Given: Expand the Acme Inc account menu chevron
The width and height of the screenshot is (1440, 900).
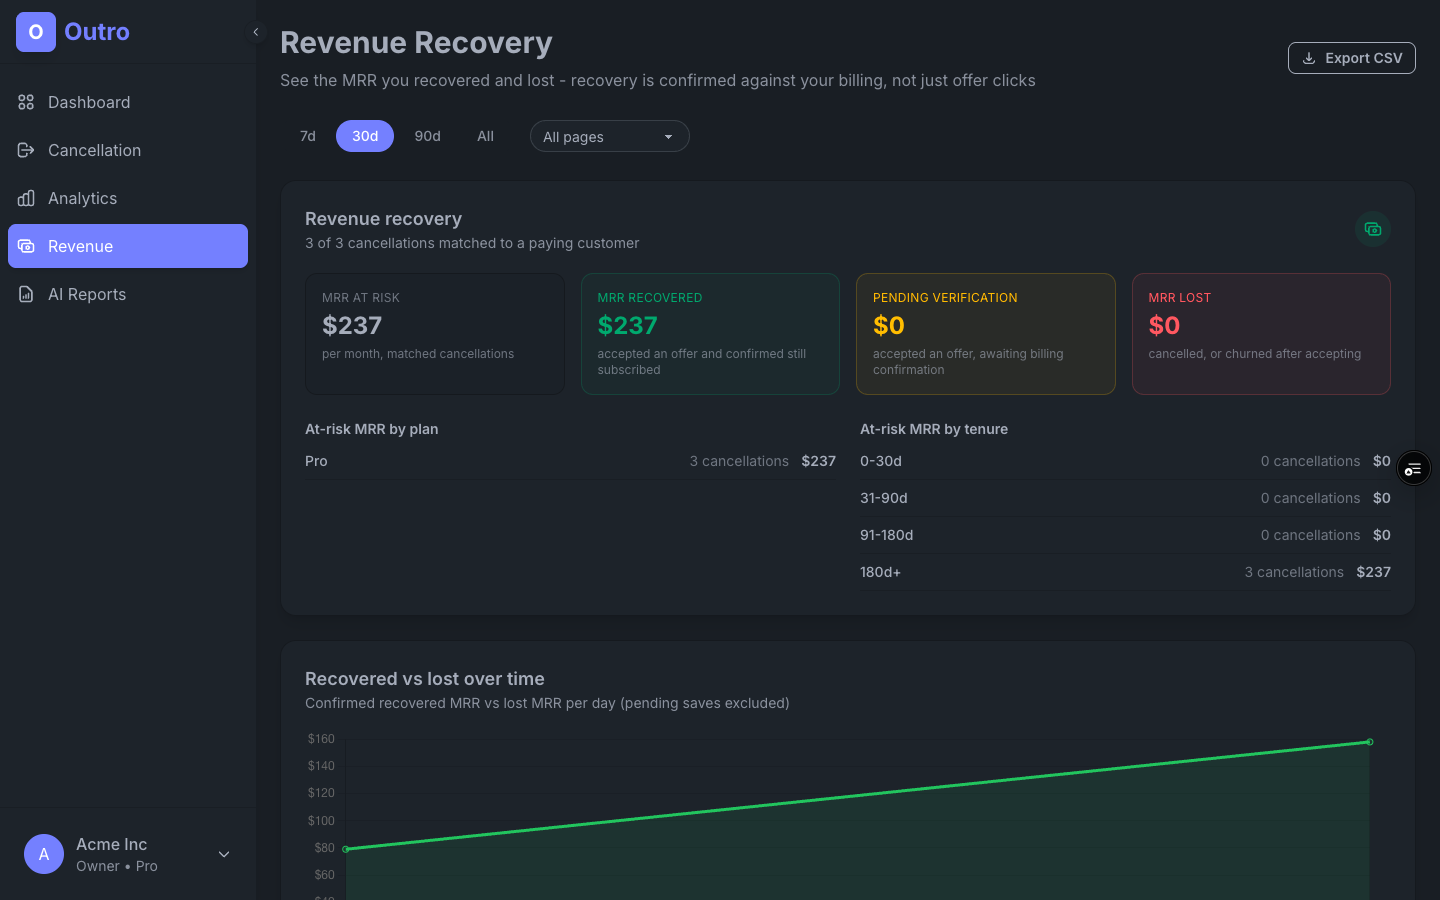Looking at the screenshot, I should [x=224, y=854].
